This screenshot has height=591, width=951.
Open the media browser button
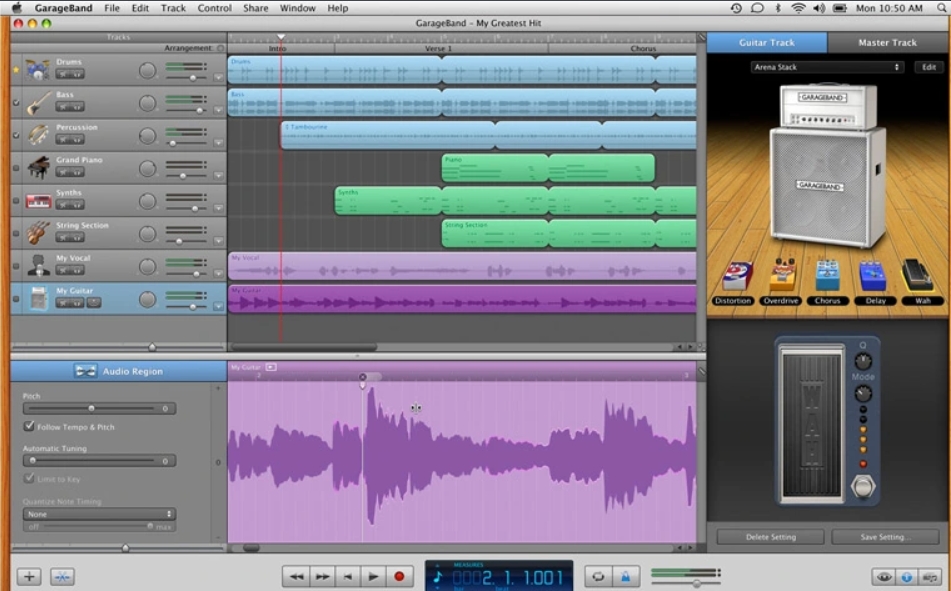click(929, 577)
